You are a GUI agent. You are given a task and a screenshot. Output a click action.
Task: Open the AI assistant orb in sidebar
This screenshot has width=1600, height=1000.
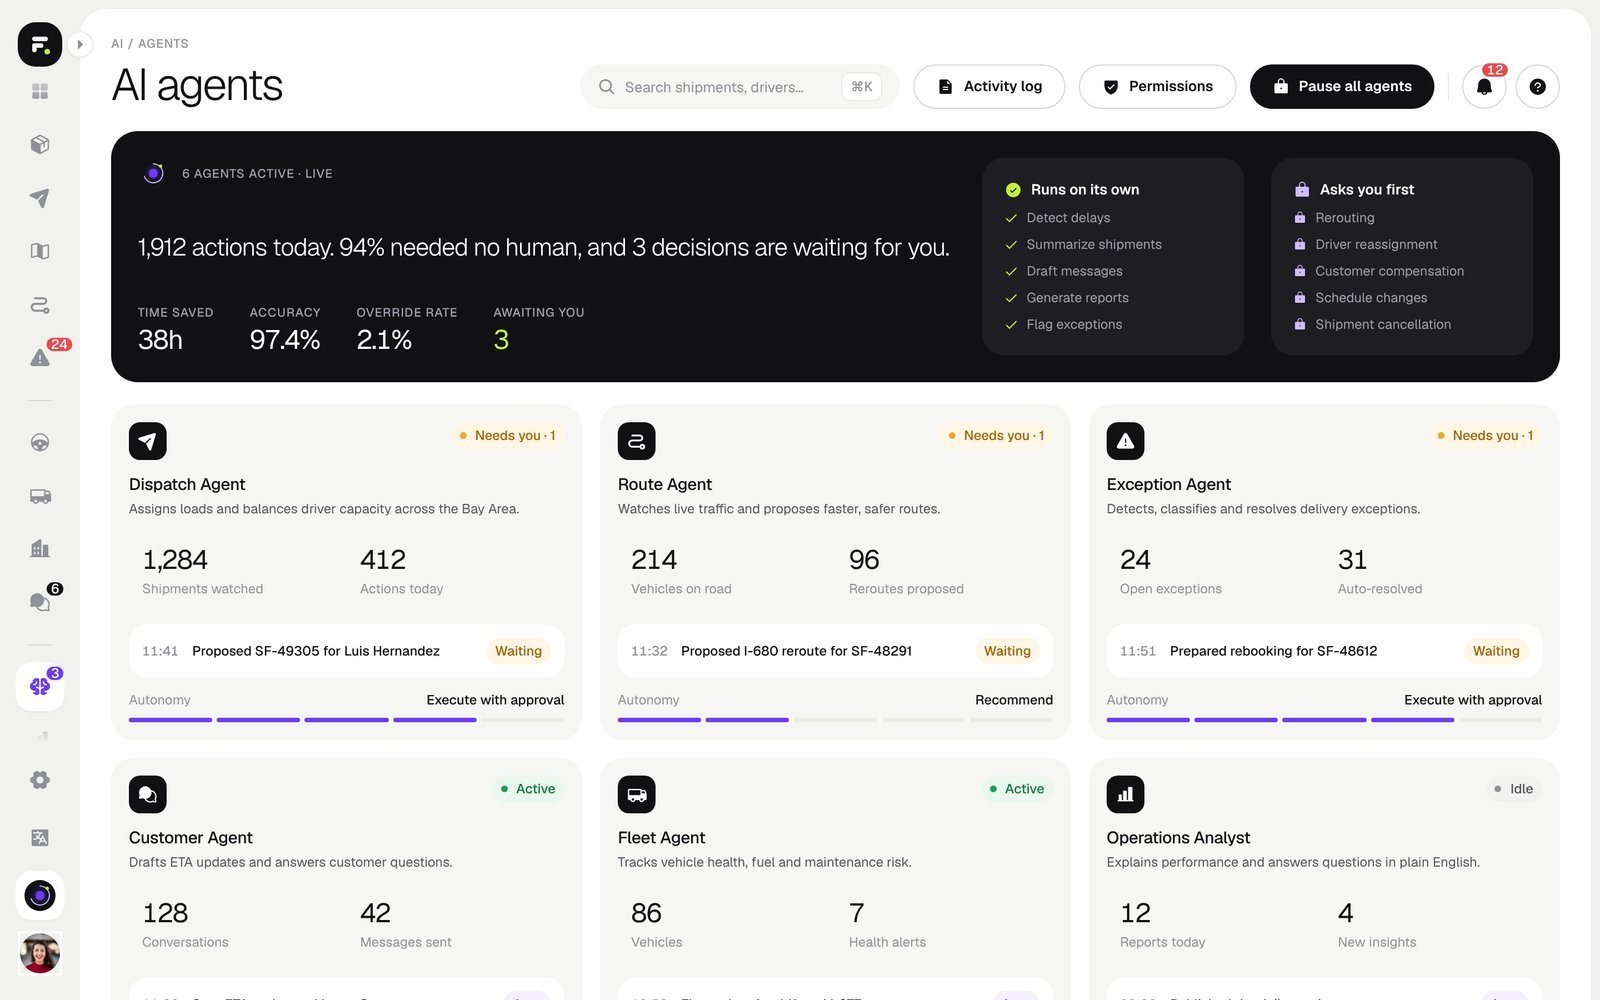40,895
